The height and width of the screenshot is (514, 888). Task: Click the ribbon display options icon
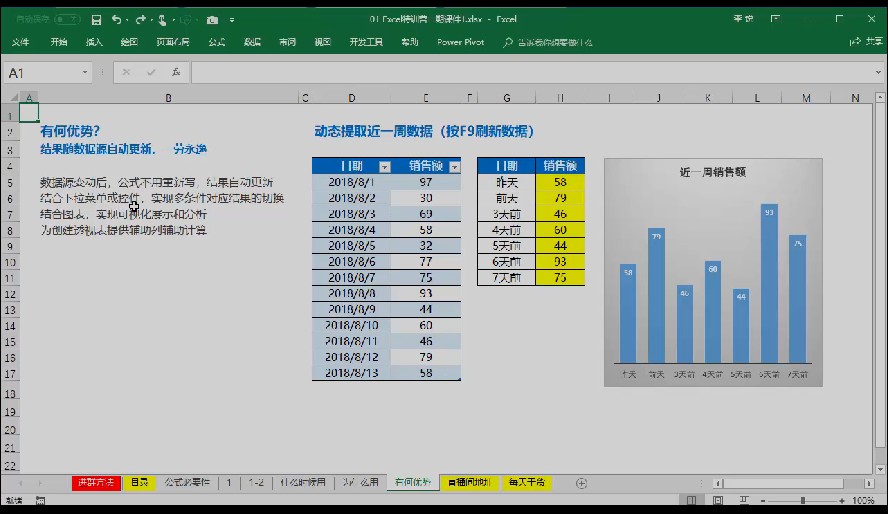775,19
